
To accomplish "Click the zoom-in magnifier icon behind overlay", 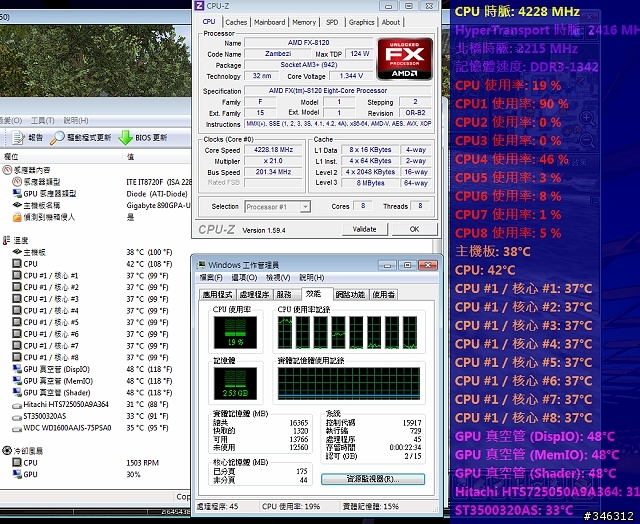I will coord(587,119).
